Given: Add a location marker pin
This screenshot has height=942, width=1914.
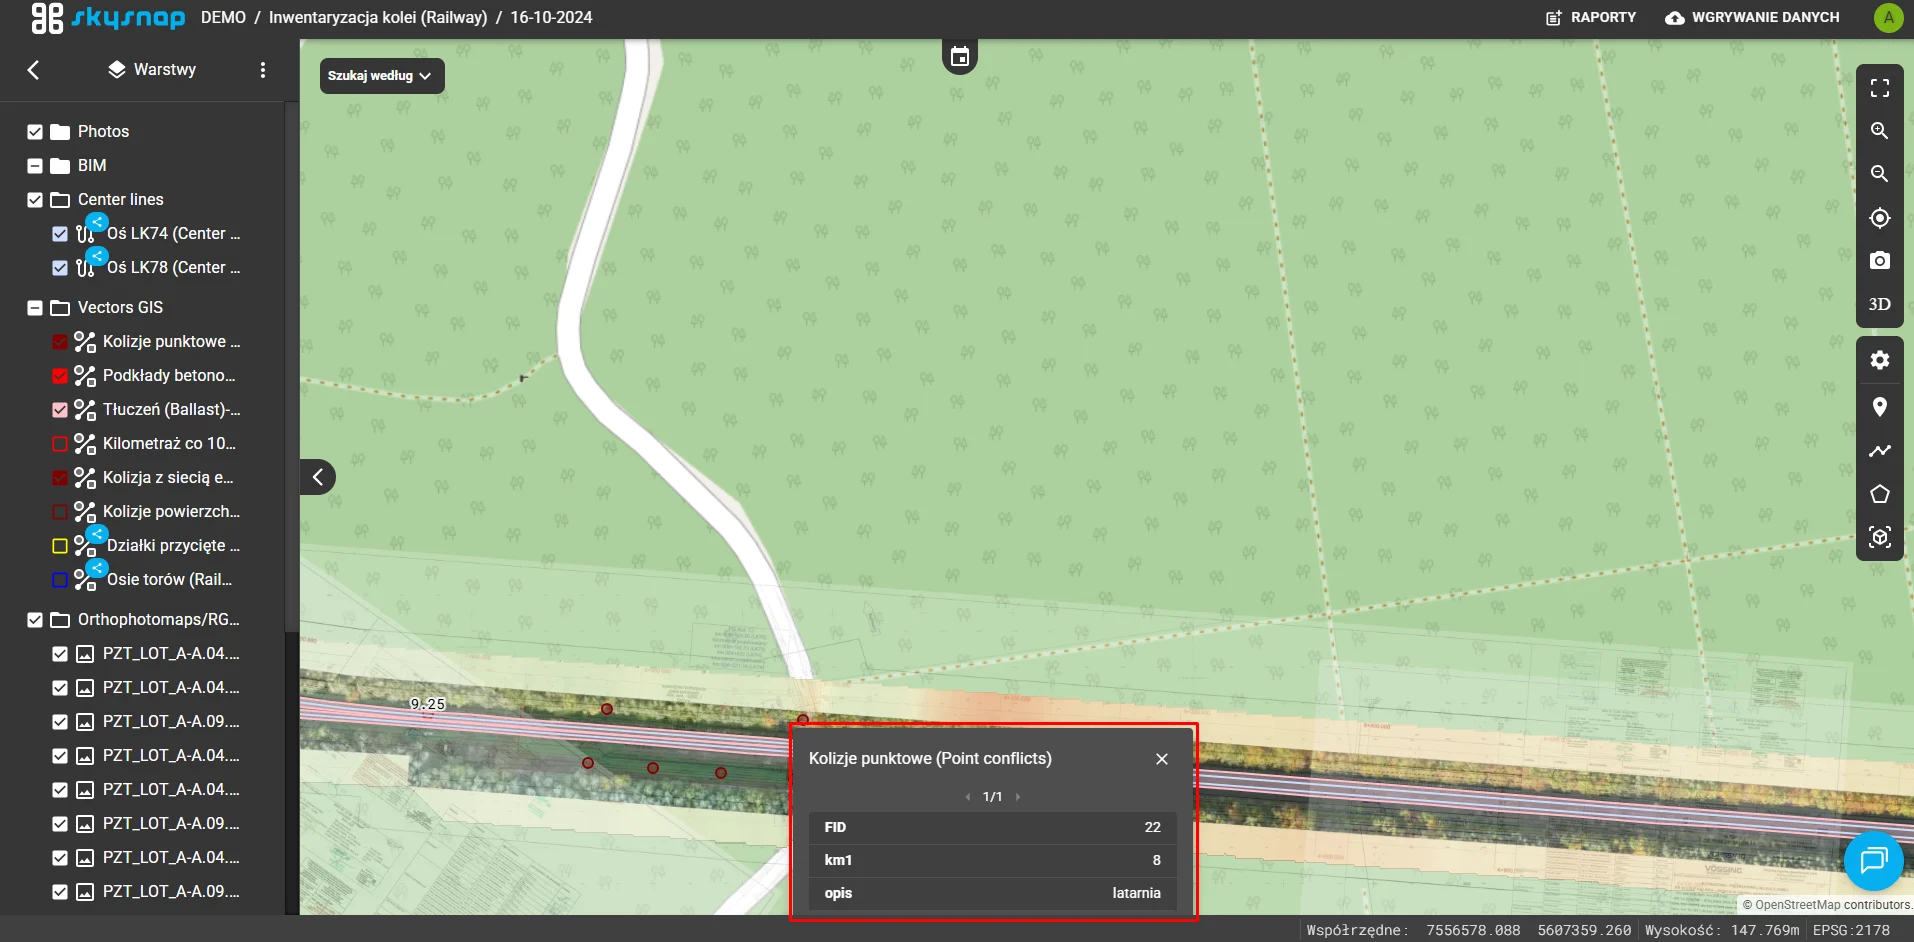Looking at the screenshot, I should [1879, 407].
